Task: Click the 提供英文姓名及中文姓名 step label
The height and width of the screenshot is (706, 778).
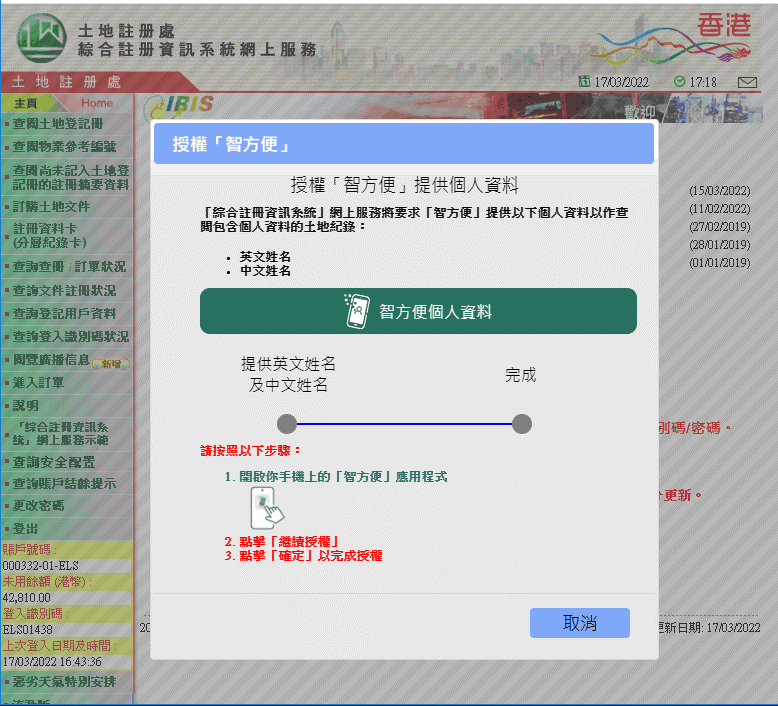Action: click(288, 375)
